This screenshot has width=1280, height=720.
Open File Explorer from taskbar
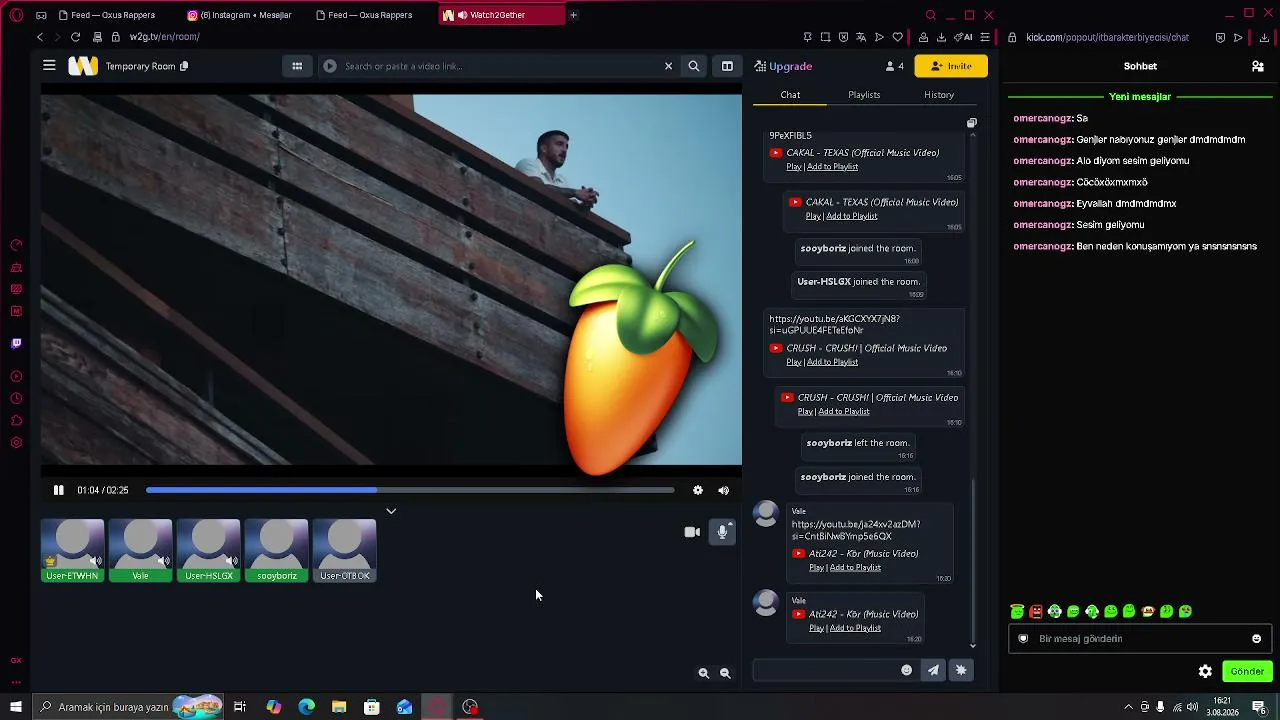click(x=339, y=707)
